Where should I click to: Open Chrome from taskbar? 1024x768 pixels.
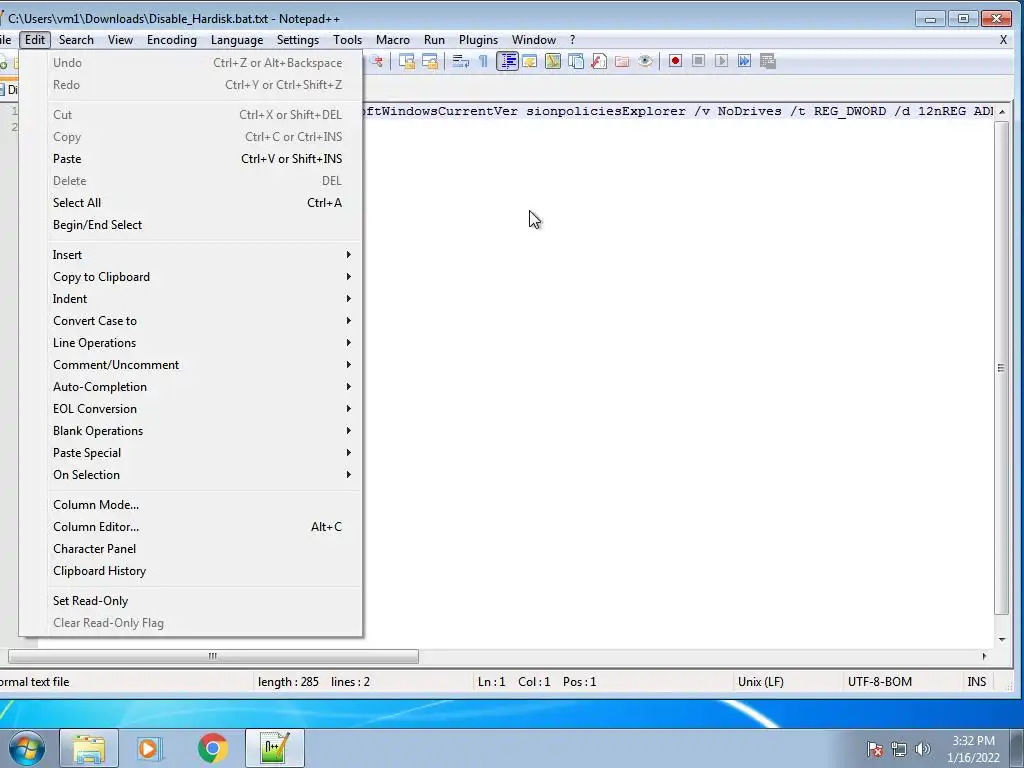(212, 748)
